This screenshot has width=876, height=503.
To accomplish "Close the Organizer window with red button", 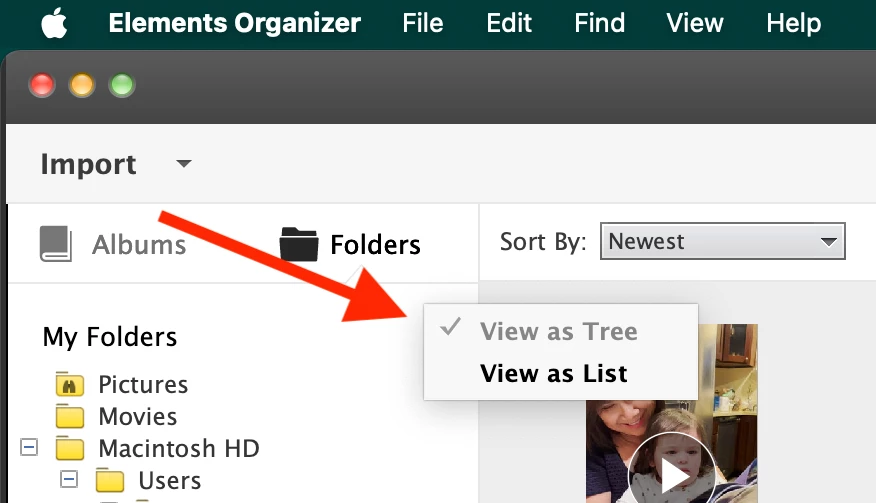I will [42, 86].
